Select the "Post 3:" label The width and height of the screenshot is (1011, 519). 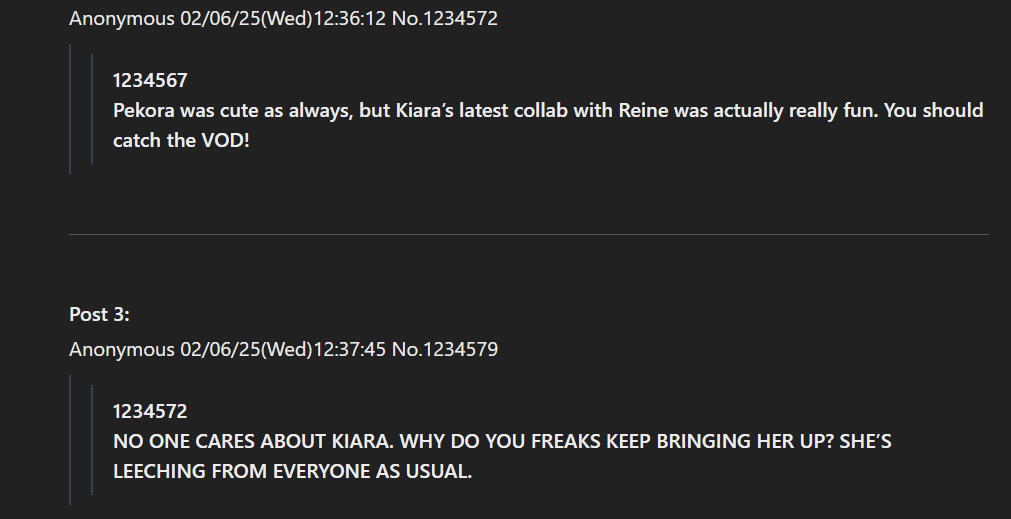click(x=99, y=315)
